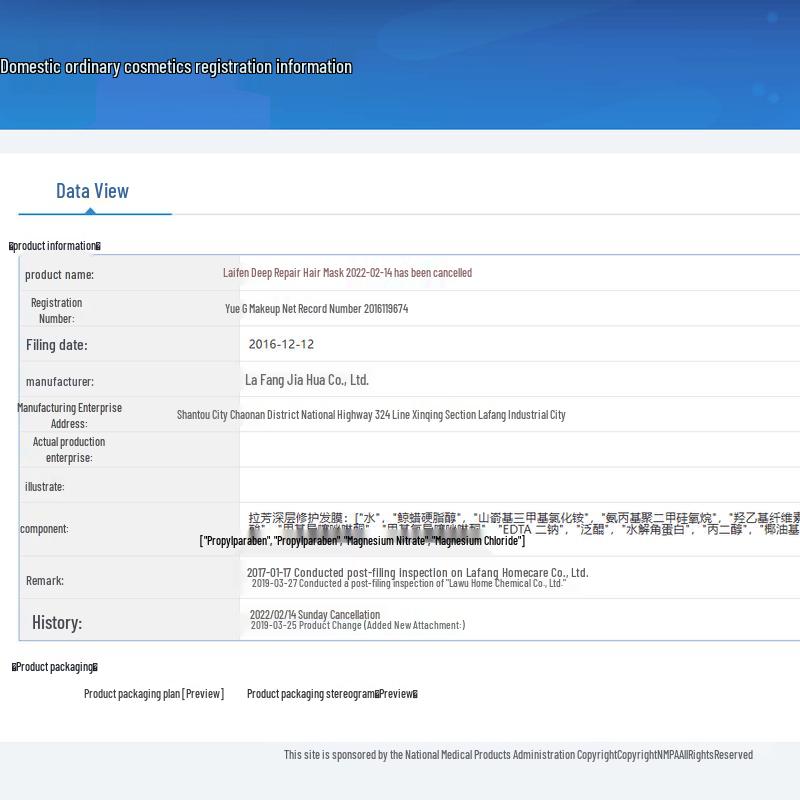Click the 2017-01-17 post-filing inspection remark
This screenshot has width=800, height=800.
417,572
